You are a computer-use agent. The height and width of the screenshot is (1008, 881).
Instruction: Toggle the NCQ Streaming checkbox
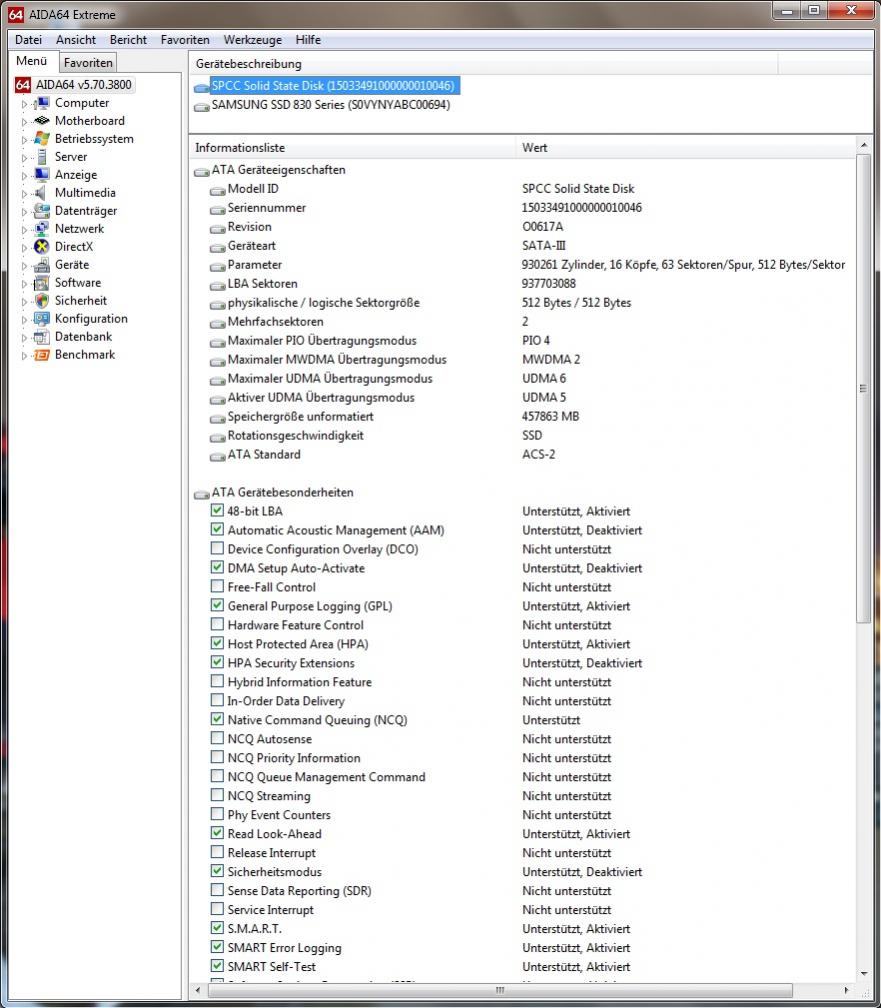tap(217, 795)
